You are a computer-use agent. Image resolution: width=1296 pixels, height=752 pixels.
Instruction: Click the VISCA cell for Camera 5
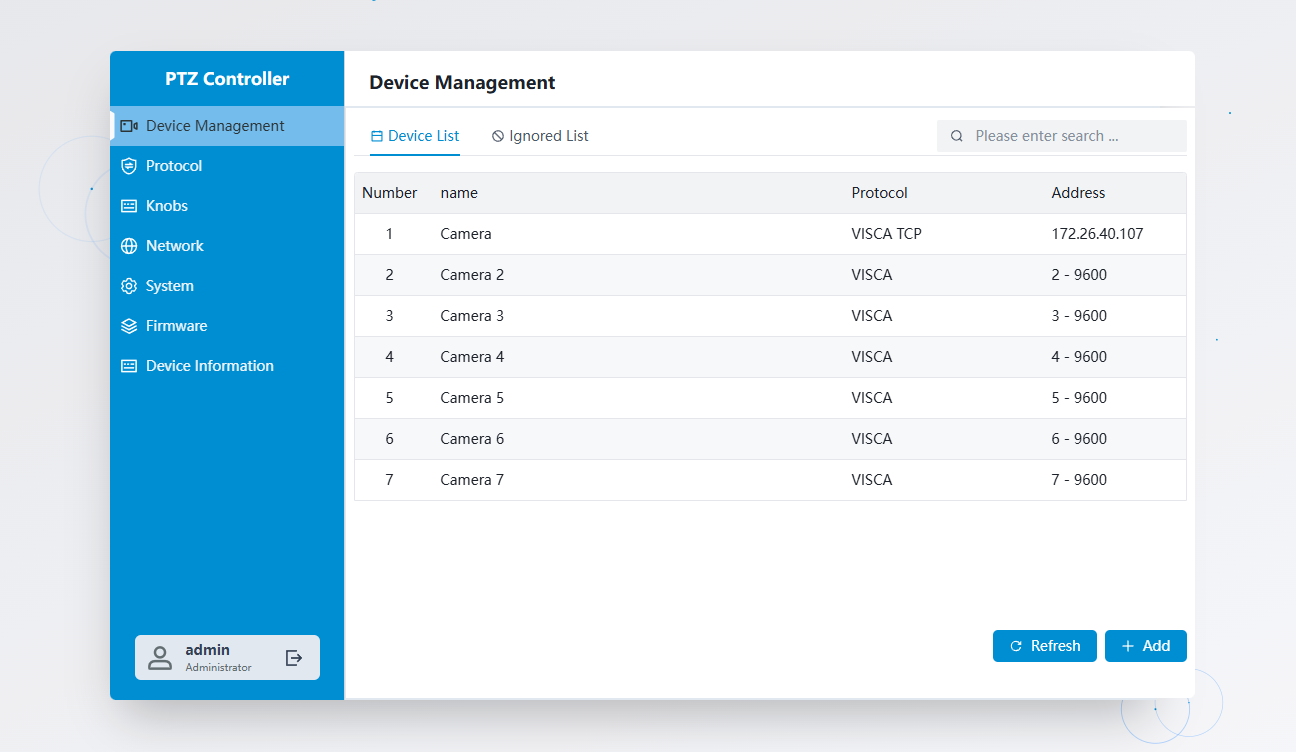(872, 398)
